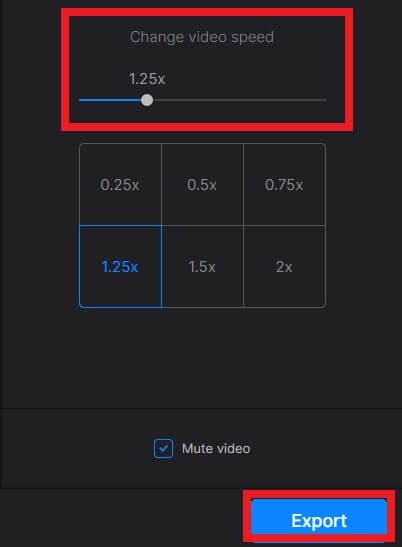402x547 pixels.
Task: Slow video to quarter speed using 0.25x
Action: [120, 184]
